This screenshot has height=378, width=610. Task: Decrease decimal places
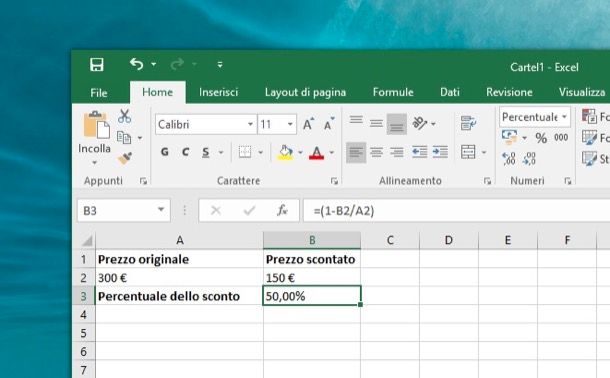pos(529,159)
